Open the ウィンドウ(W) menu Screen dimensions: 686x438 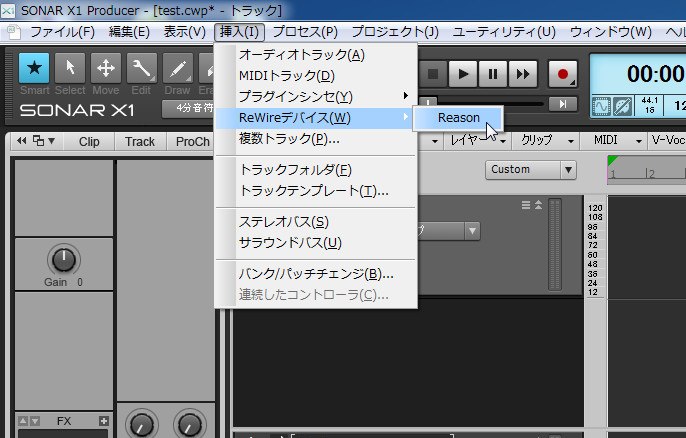click(x=611, y=32)
